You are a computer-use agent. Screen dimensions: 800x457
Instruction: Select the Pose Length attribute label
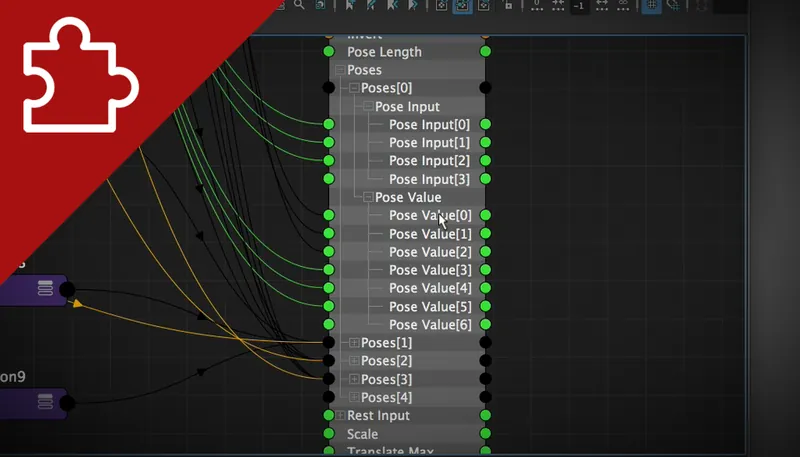point(385,52)
